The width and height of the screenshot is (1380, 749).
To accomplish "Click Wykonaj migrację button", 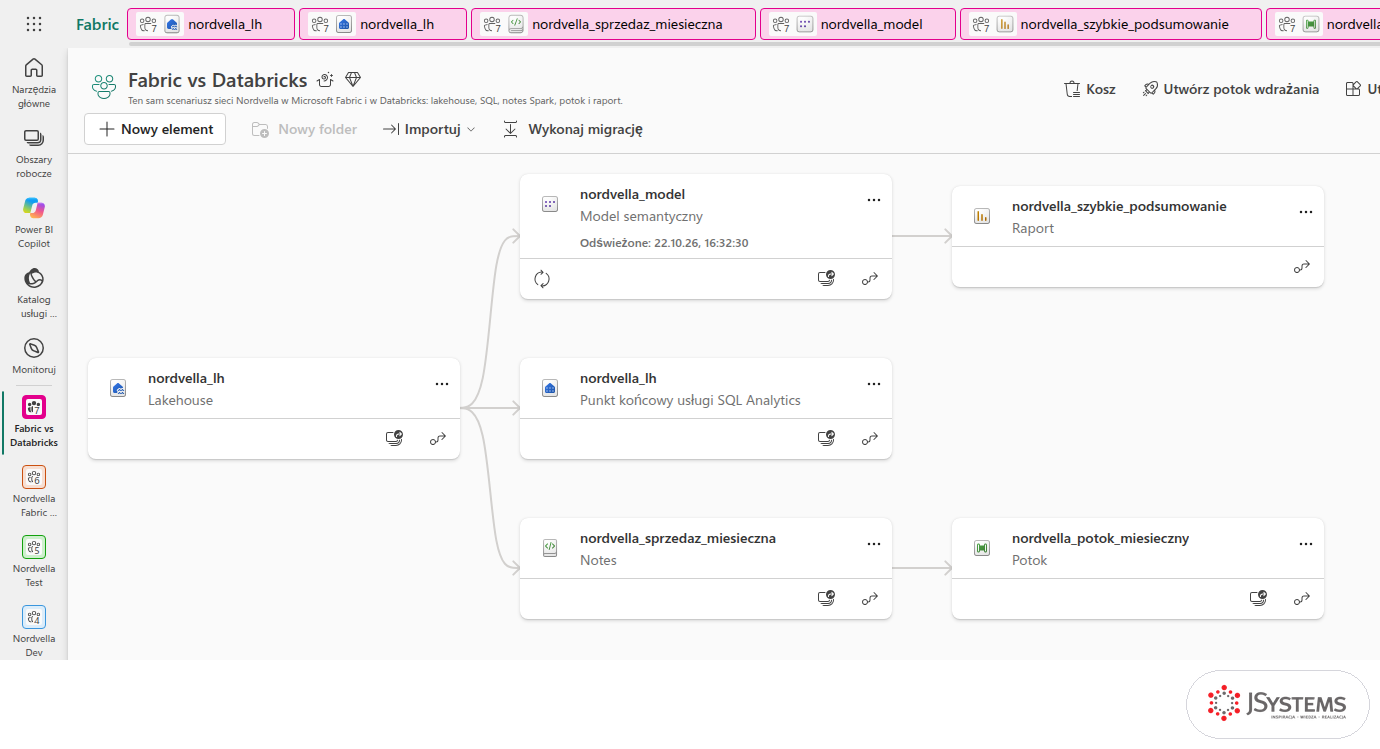I will tap(572, 129).
